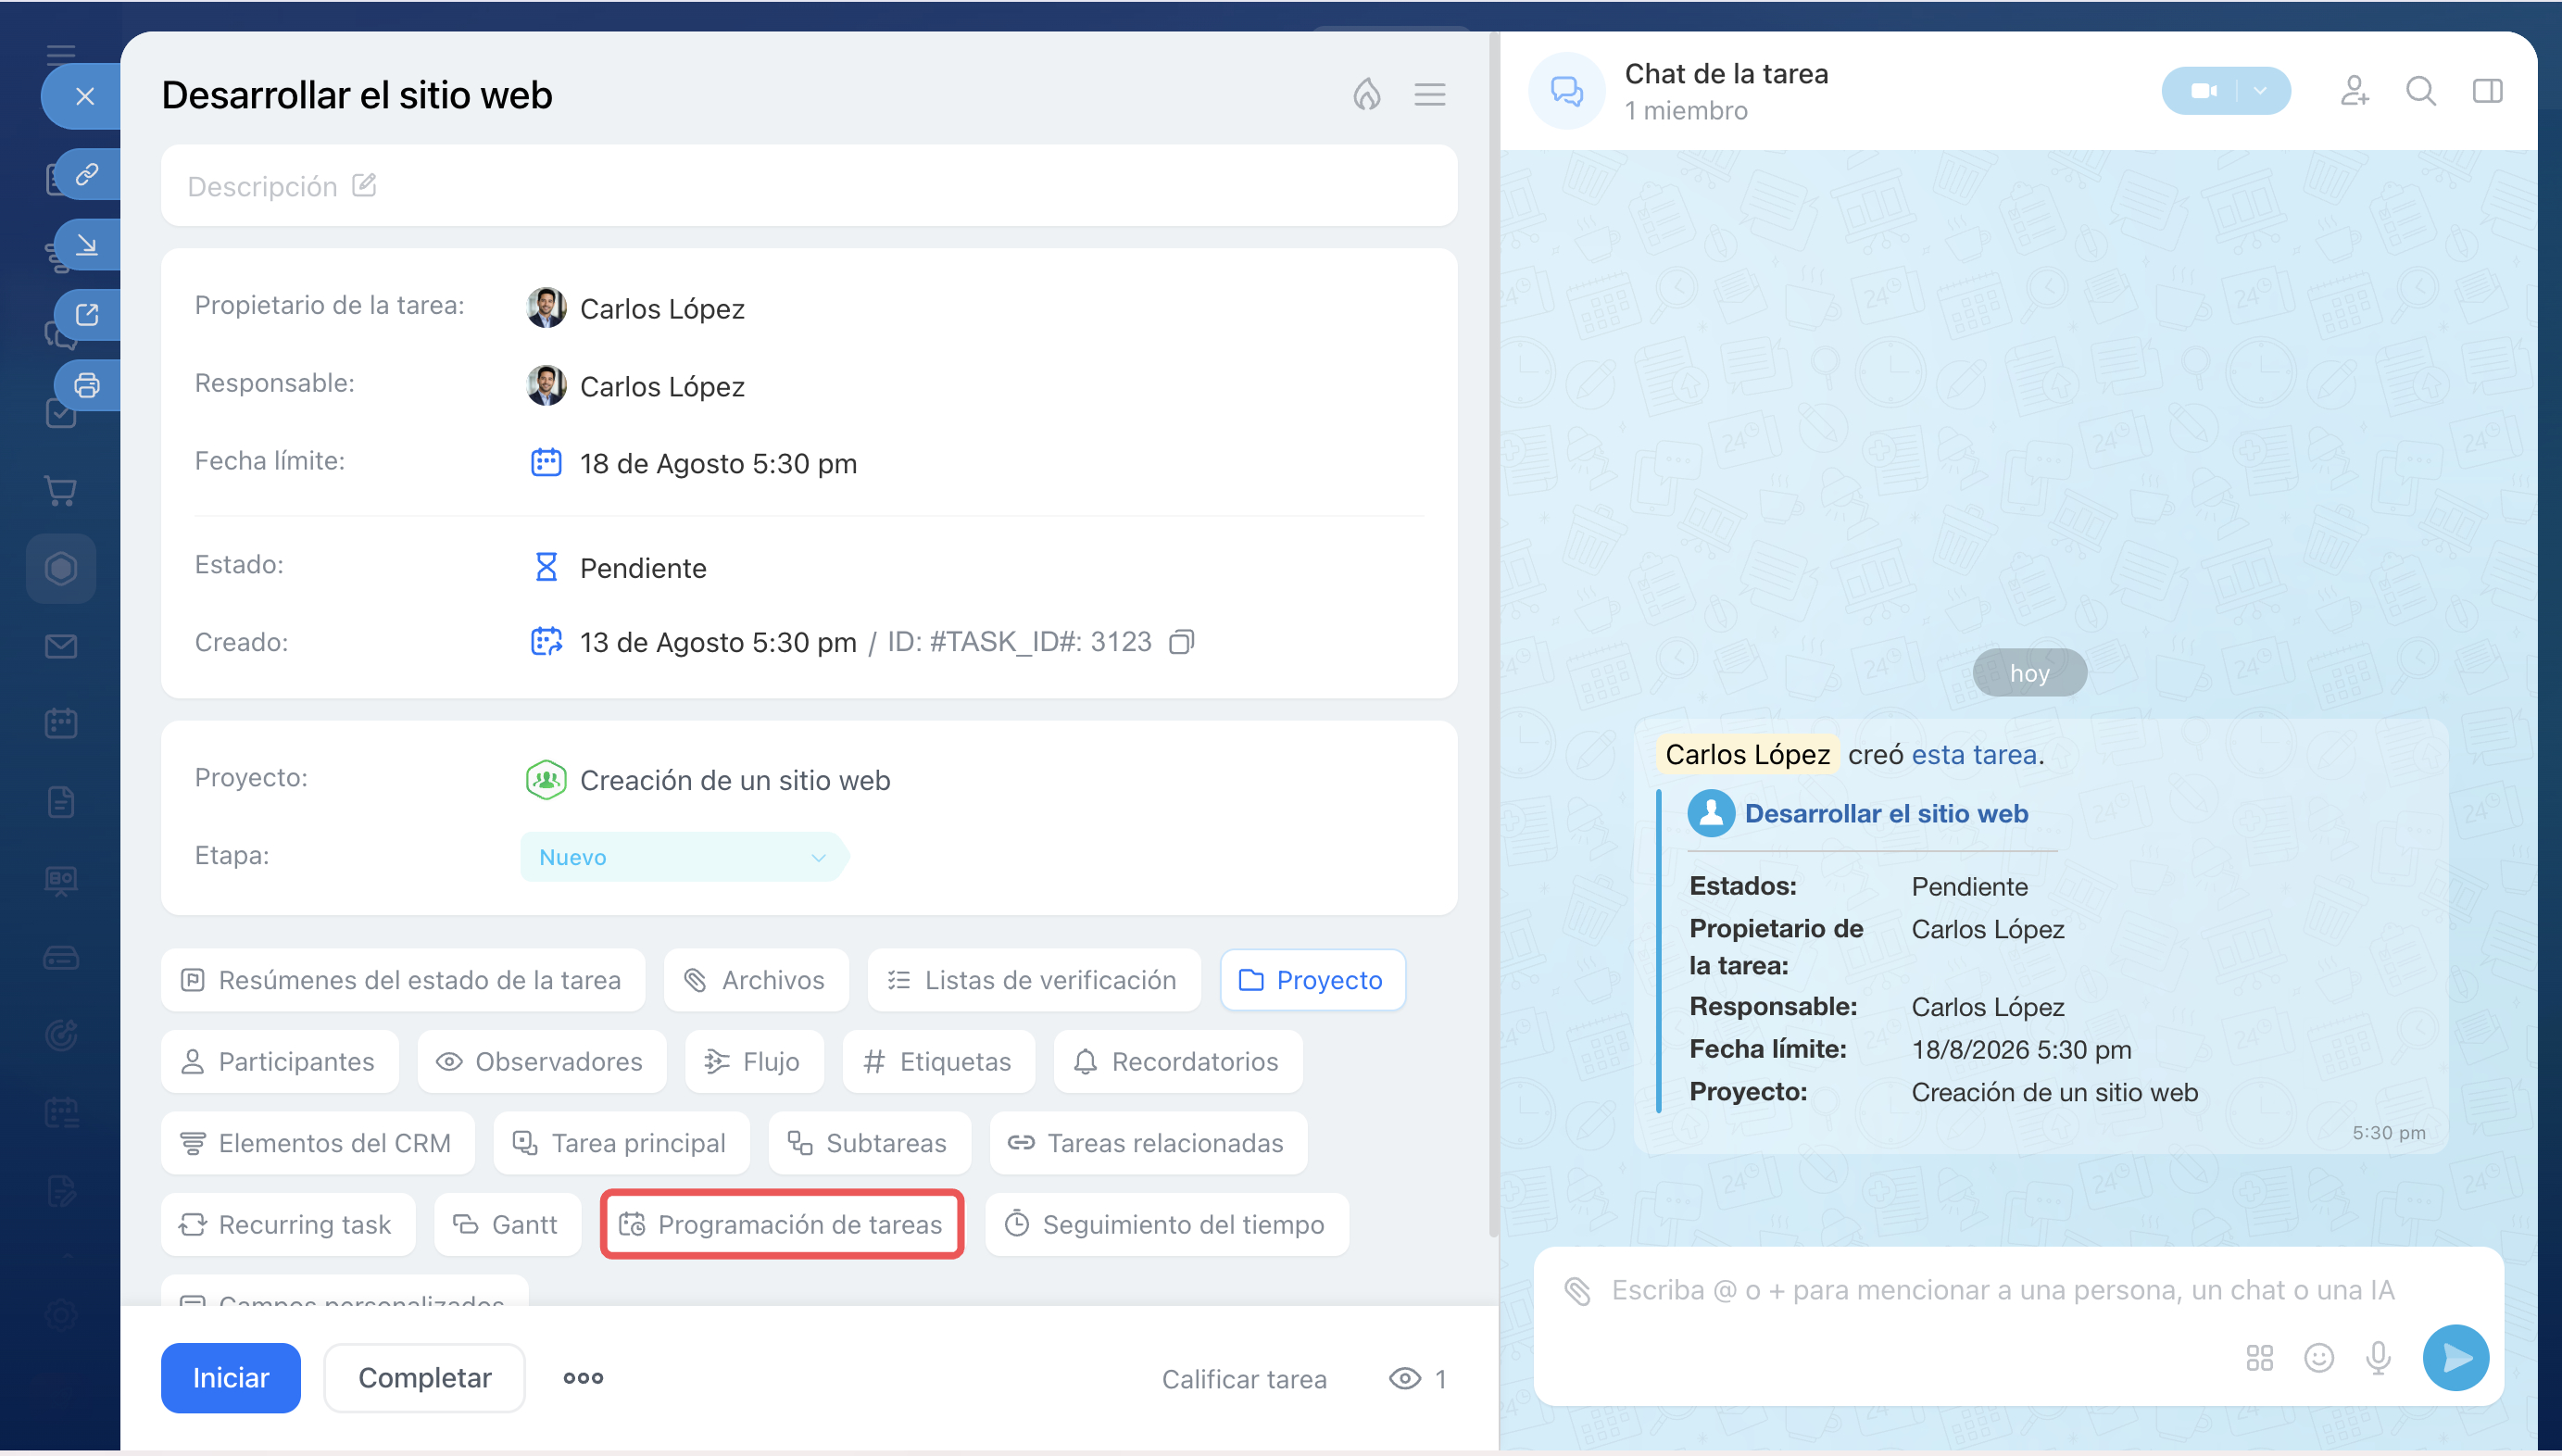Open the Observadores section
Screen dimensions: 2562x1456
point(541,1061)
